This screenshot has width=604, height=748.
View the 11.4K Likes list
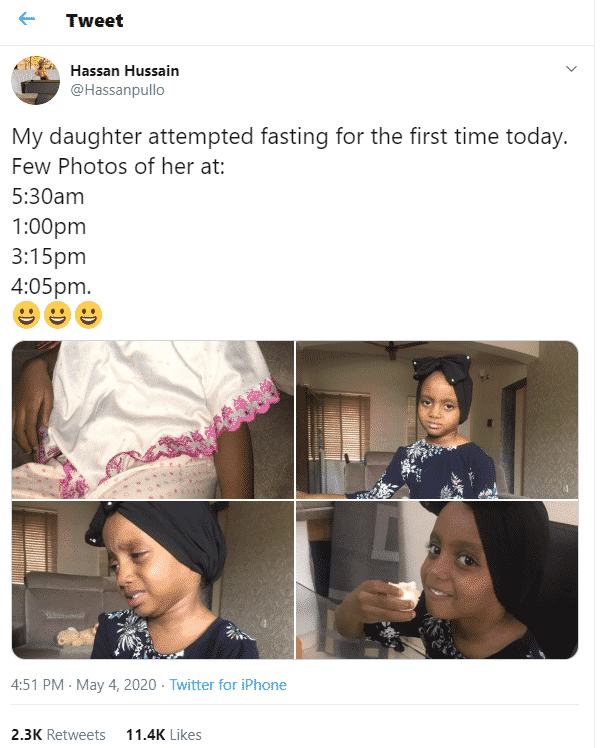(164, 735)
